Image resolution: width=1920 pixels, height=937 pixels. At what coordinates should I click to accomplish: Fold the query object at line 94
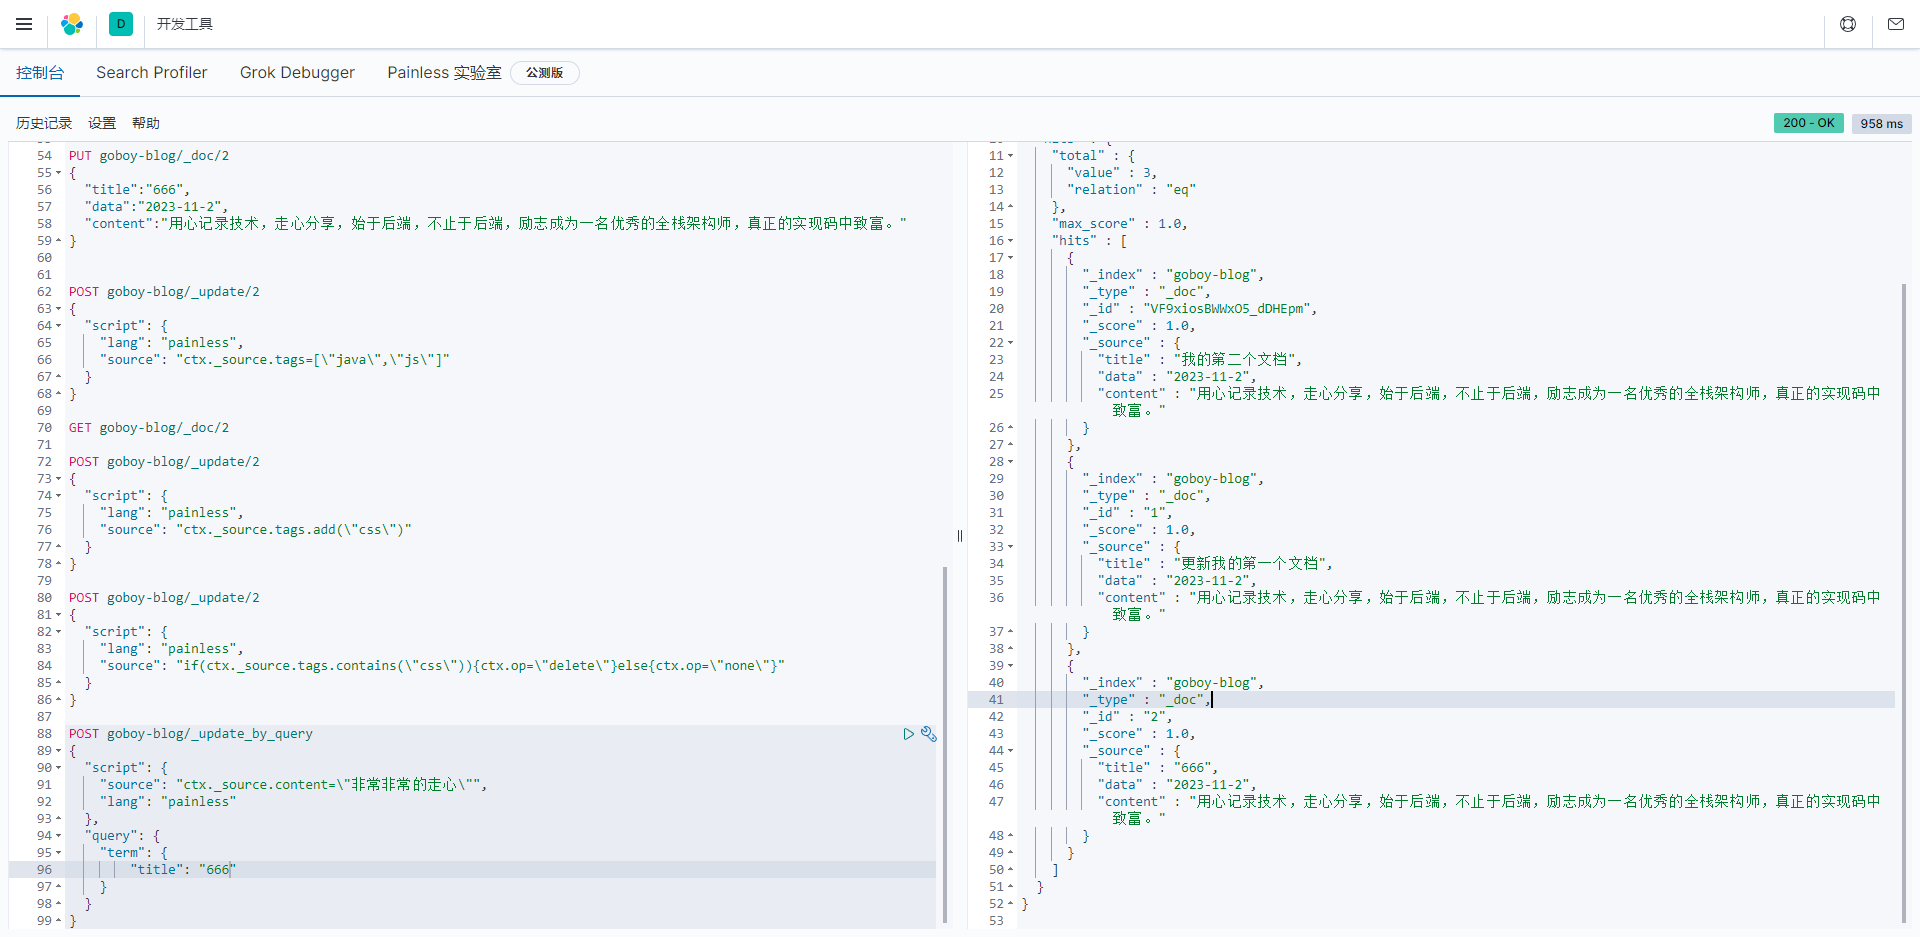click(58, 836)
